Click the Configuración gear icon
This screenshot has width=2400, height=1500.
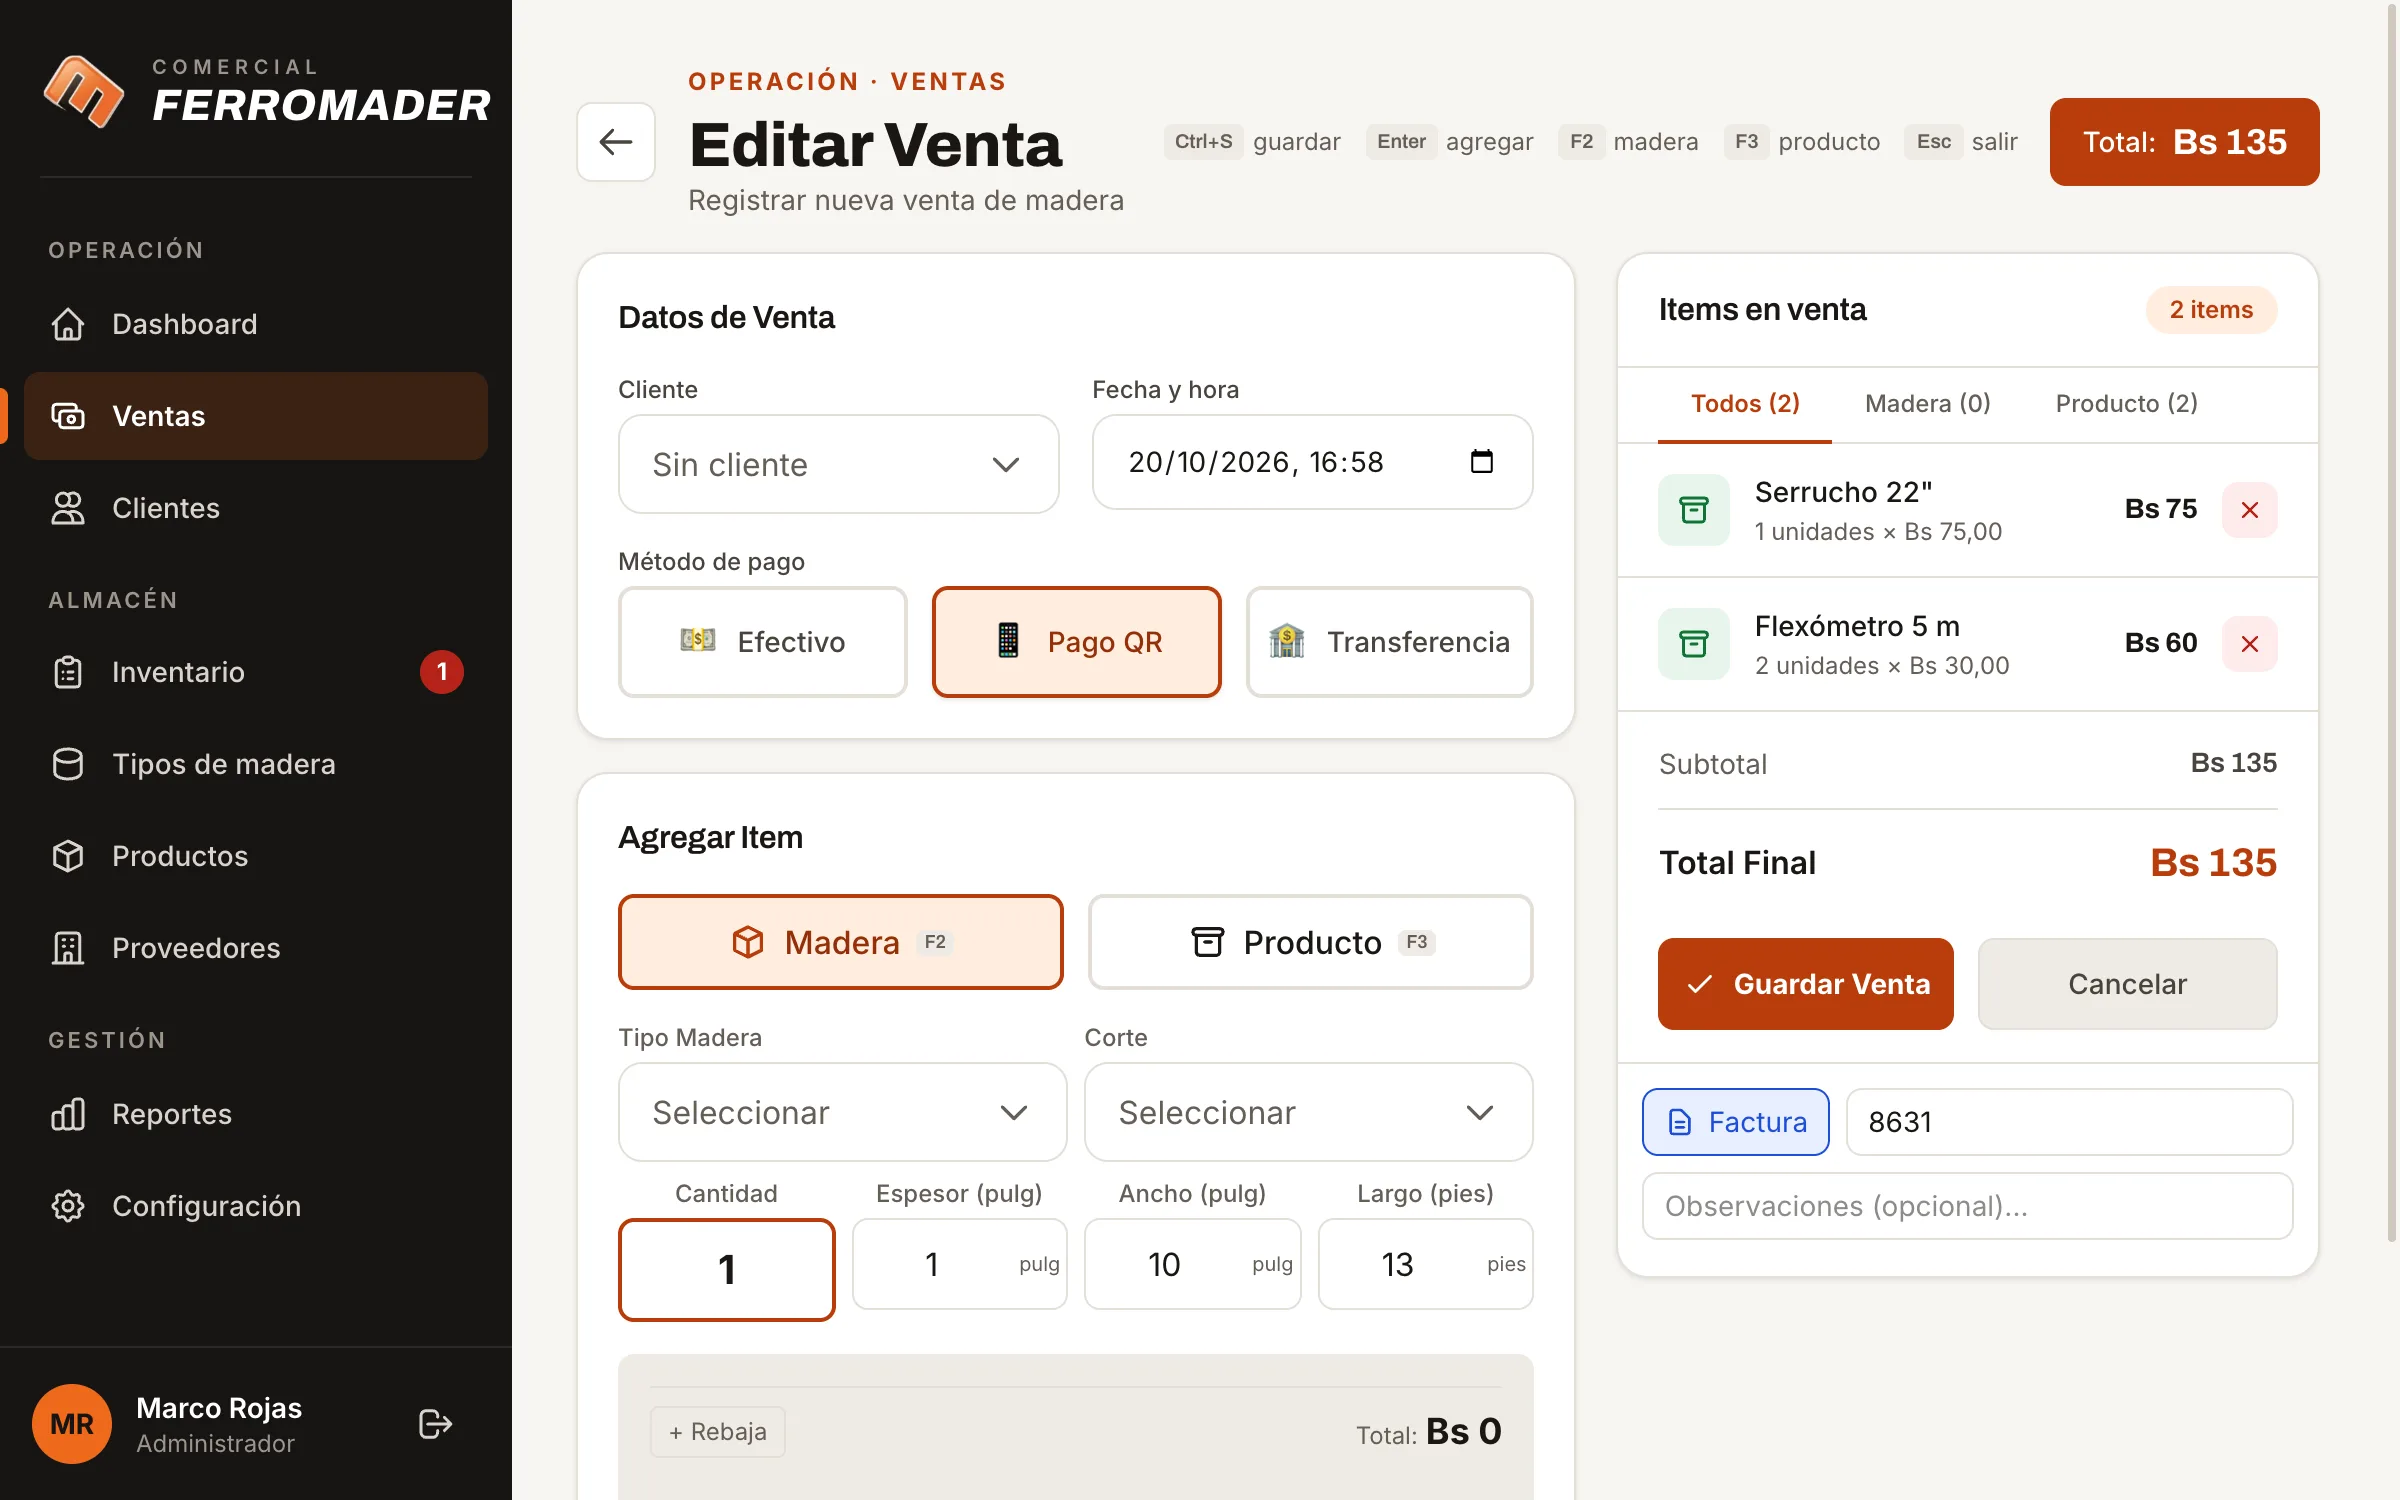68,1206
